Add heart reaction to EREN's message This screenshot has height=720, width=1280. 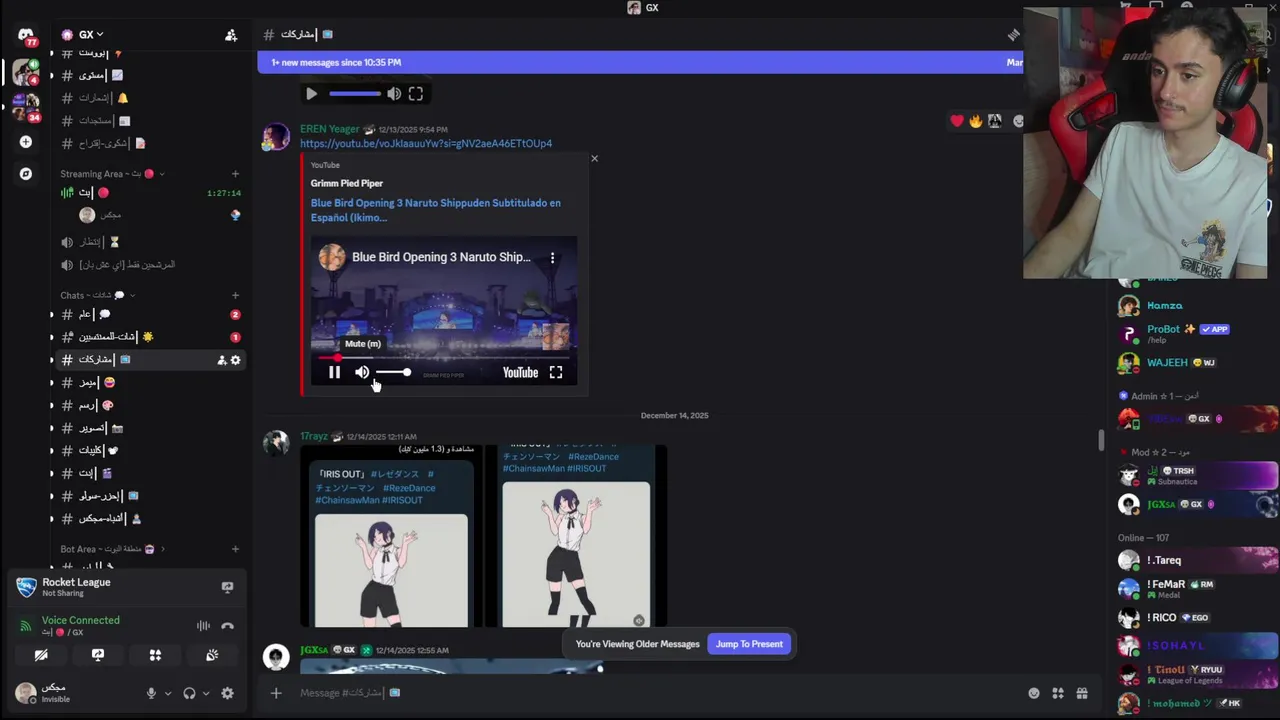tap(957, 121)
